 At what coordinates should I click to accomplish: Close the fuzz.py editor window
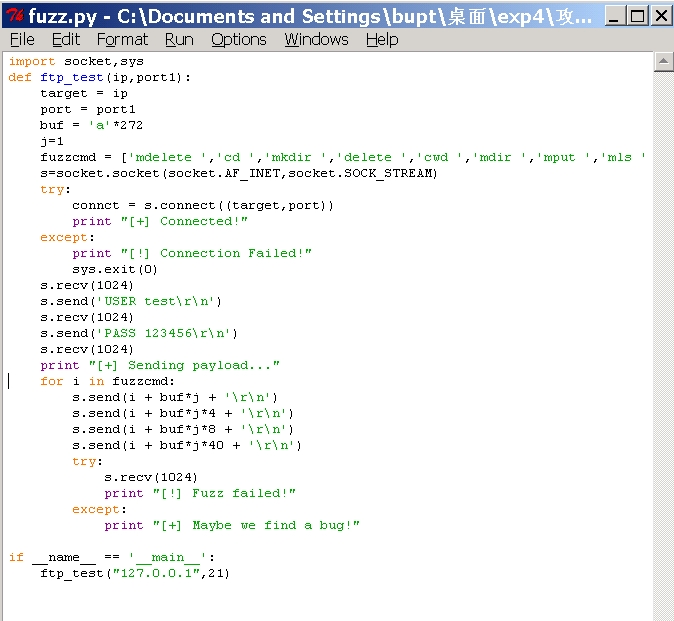661,15
